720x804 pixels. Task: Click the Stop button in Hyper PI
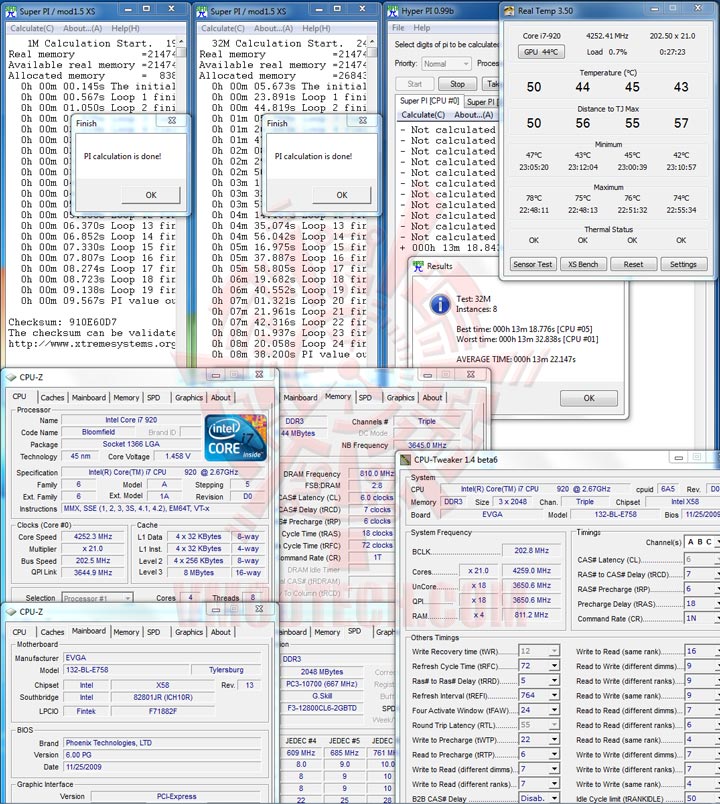coord(457,84)
